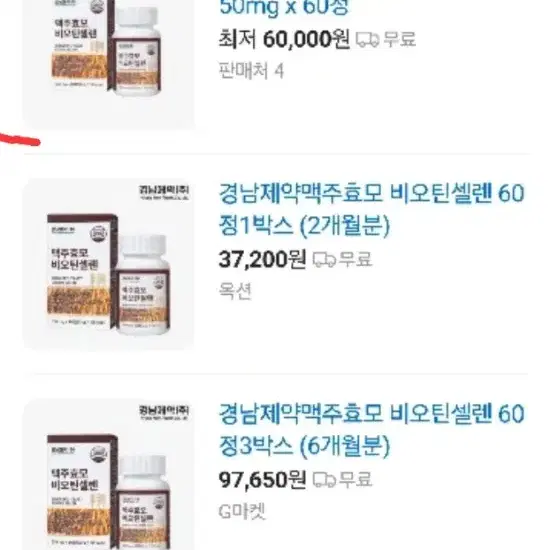Click the delivery truck icon beside 37,200원
Screen dimensions: 550x550
coord(324,260)
